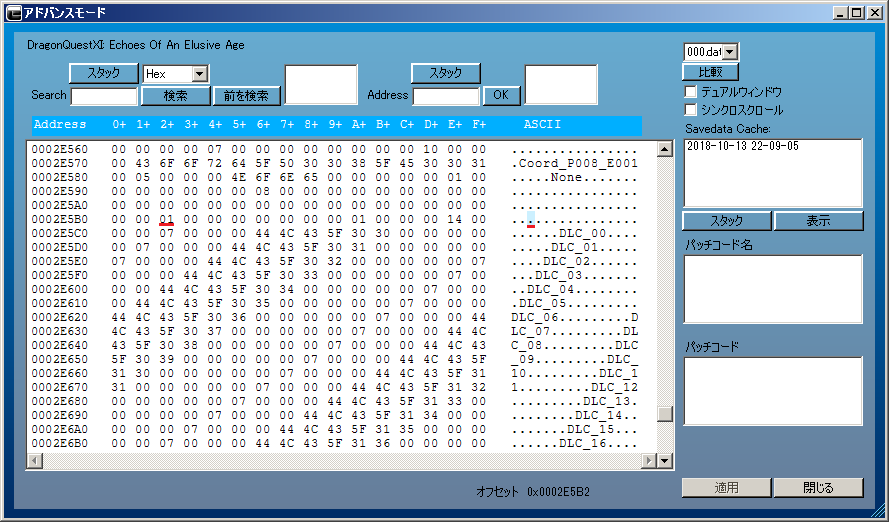Expand the 000.dat file dropdown
Screen dimensions: 889x522
coord(729,52)
